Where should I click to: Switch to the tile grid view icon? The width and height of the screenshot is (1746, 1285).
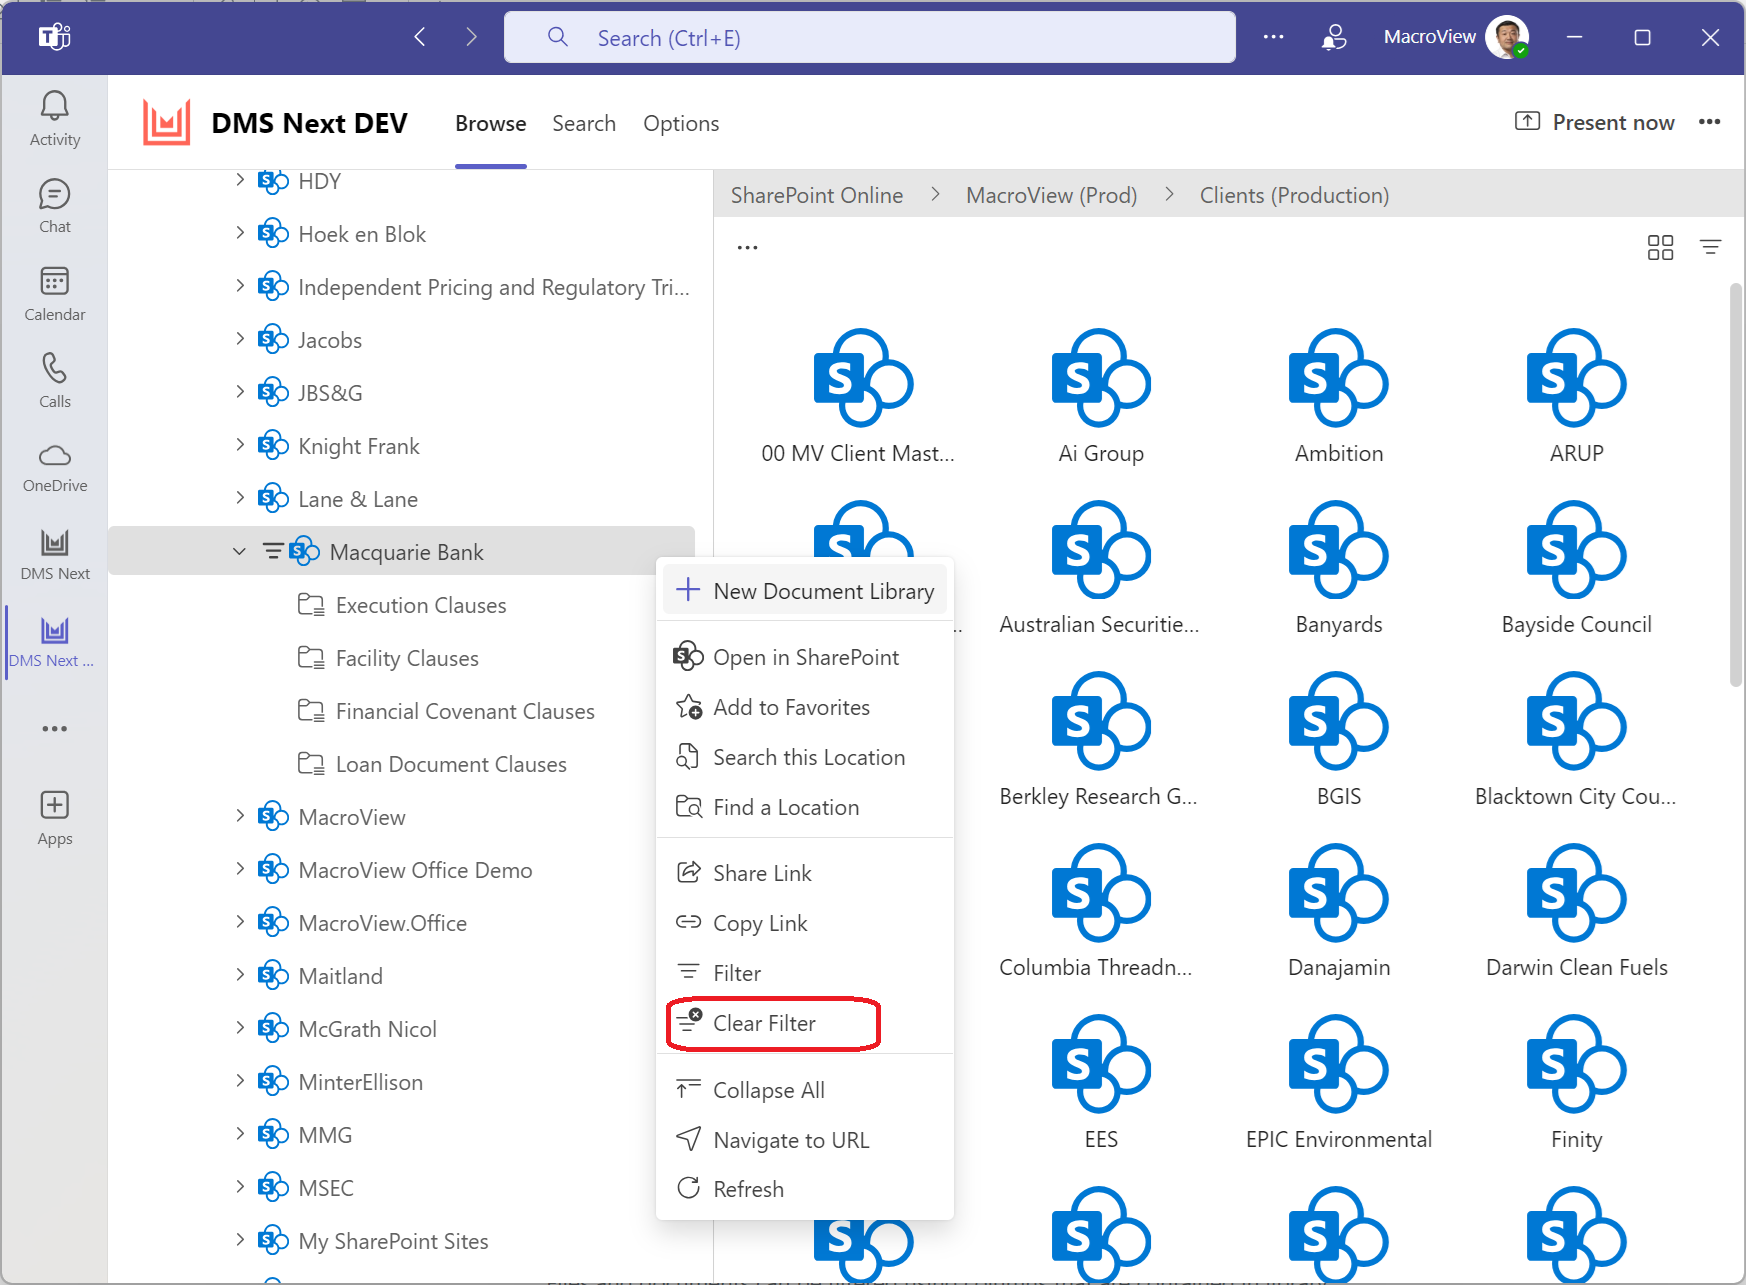pos(1660,247)
